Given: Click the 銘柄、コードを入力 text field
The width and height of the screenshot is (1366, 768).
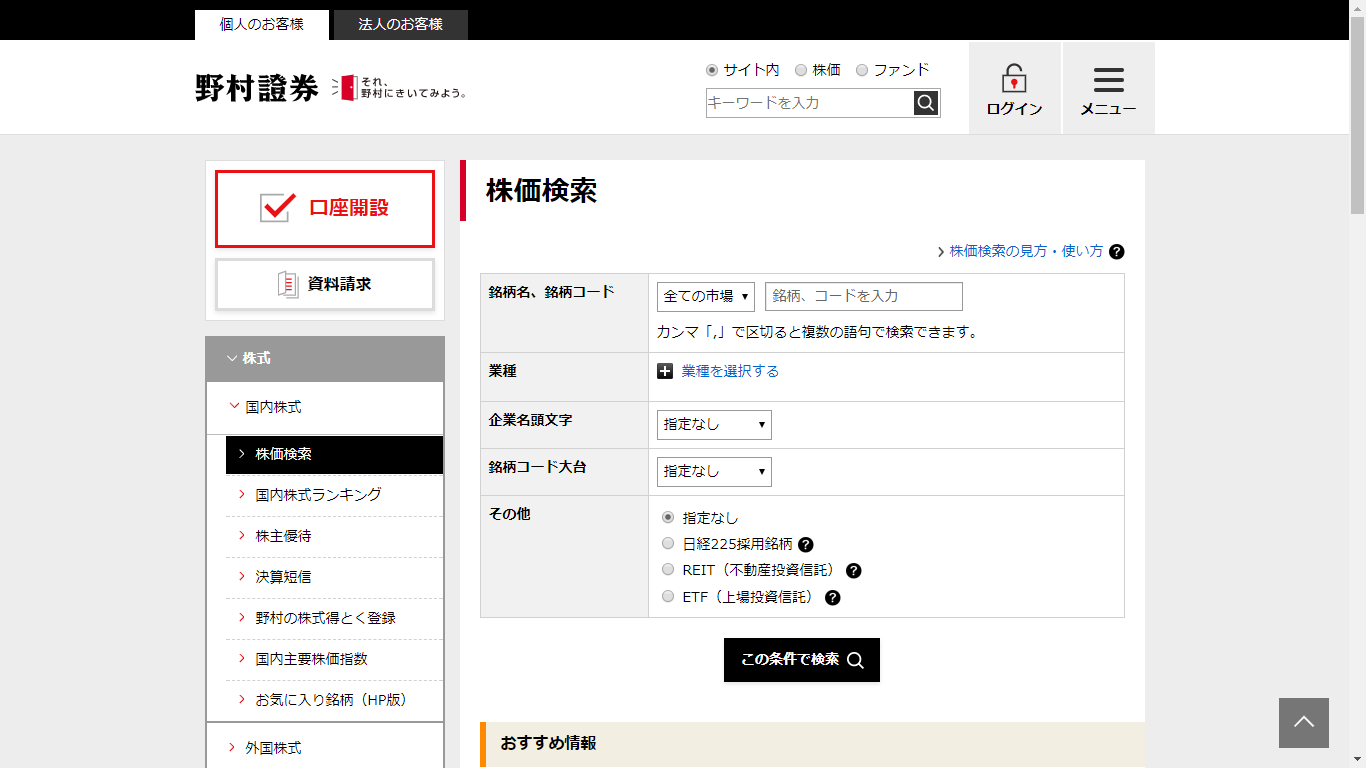Looking at the screenshot, I should pyautogui.click(x=863, y=297).
